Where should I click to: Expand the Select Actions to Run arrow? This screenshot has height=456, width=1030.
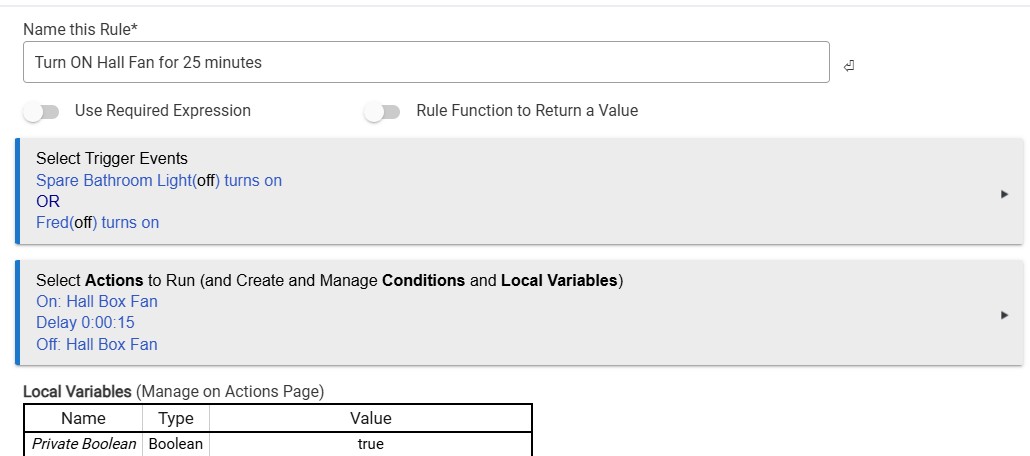1004,315
